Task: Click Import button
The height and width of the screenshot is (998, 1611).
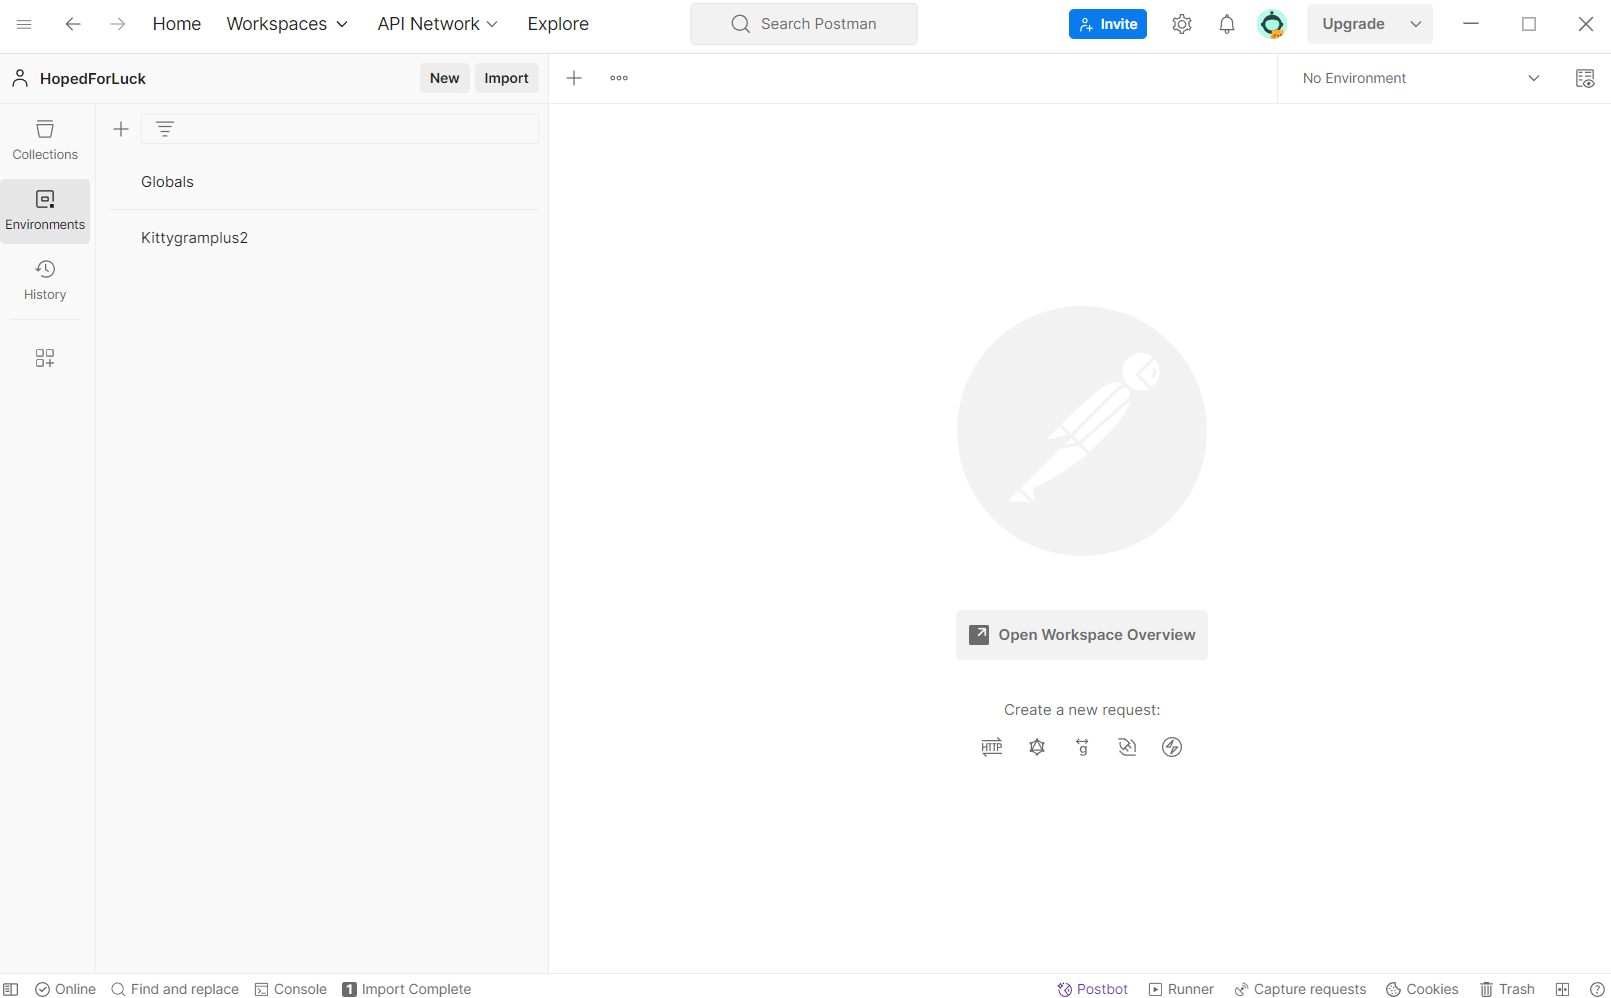Action: (507, 78)
